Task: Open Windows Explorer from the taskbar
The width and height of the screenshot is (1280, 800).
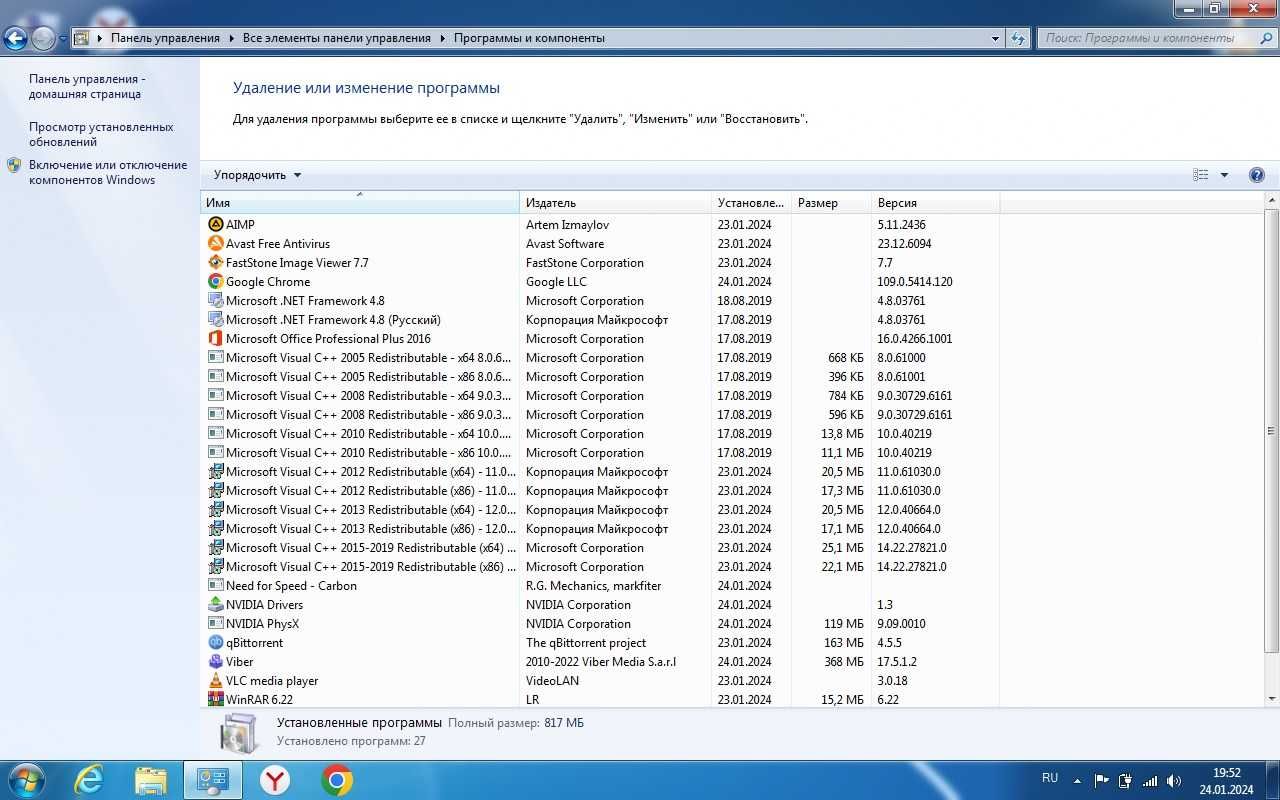Action: point(150,780)
